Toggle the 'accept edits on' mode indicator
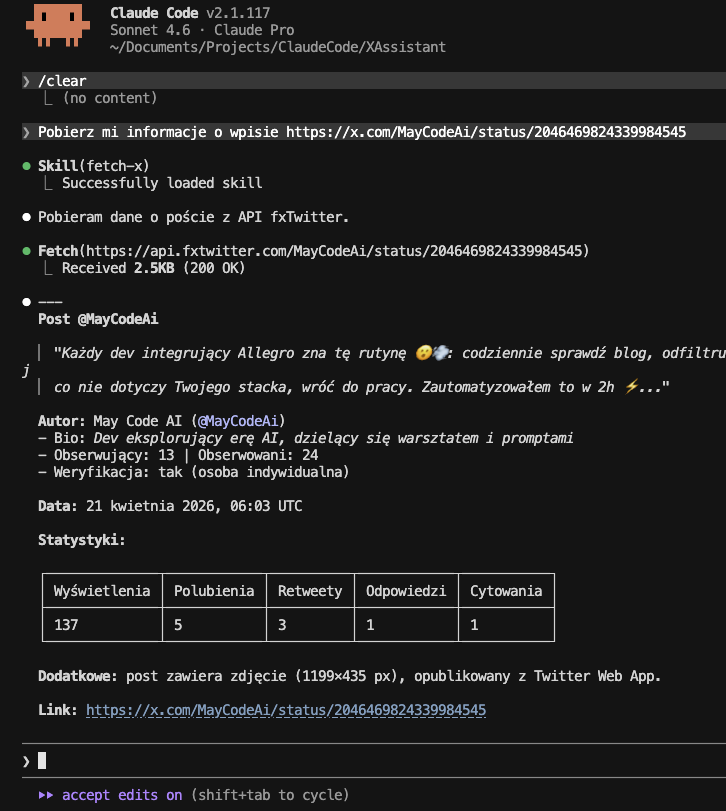This screenshot has height=811, width=726. 122,795
